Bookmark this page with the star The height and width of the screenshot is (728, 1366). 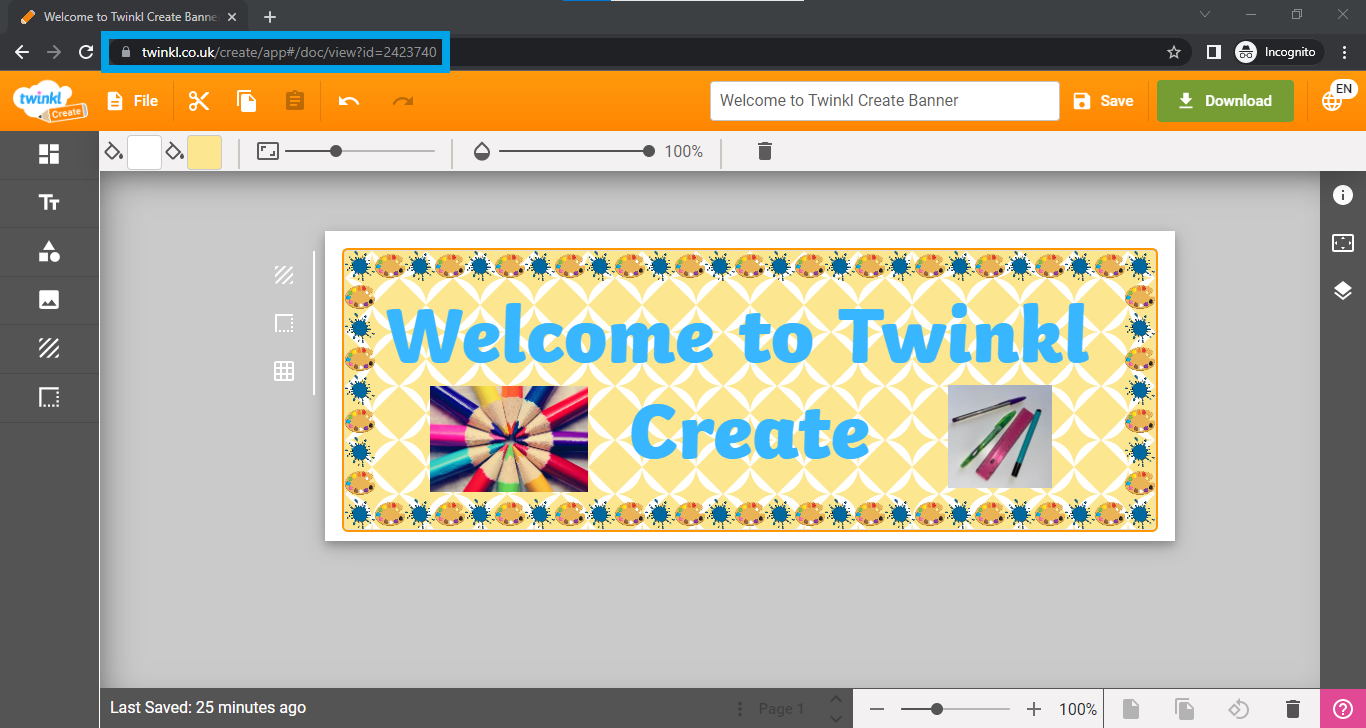point(1174,52)
